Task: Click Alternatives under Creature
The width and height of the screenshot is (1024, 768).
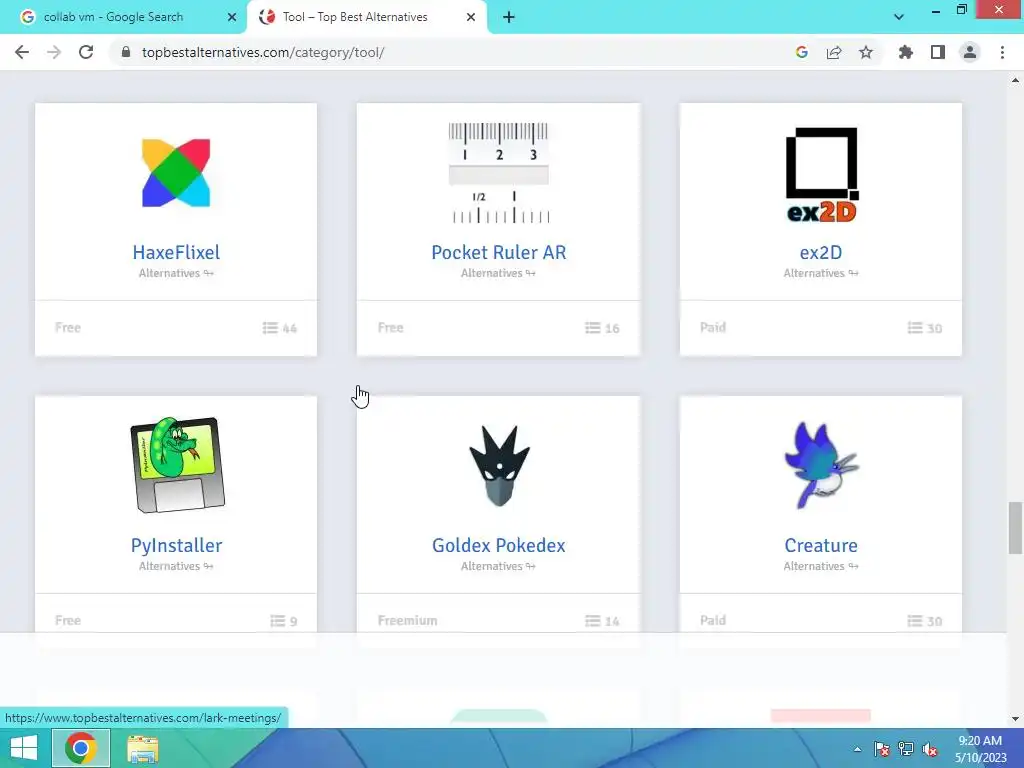Action: [x=821, y=566]
